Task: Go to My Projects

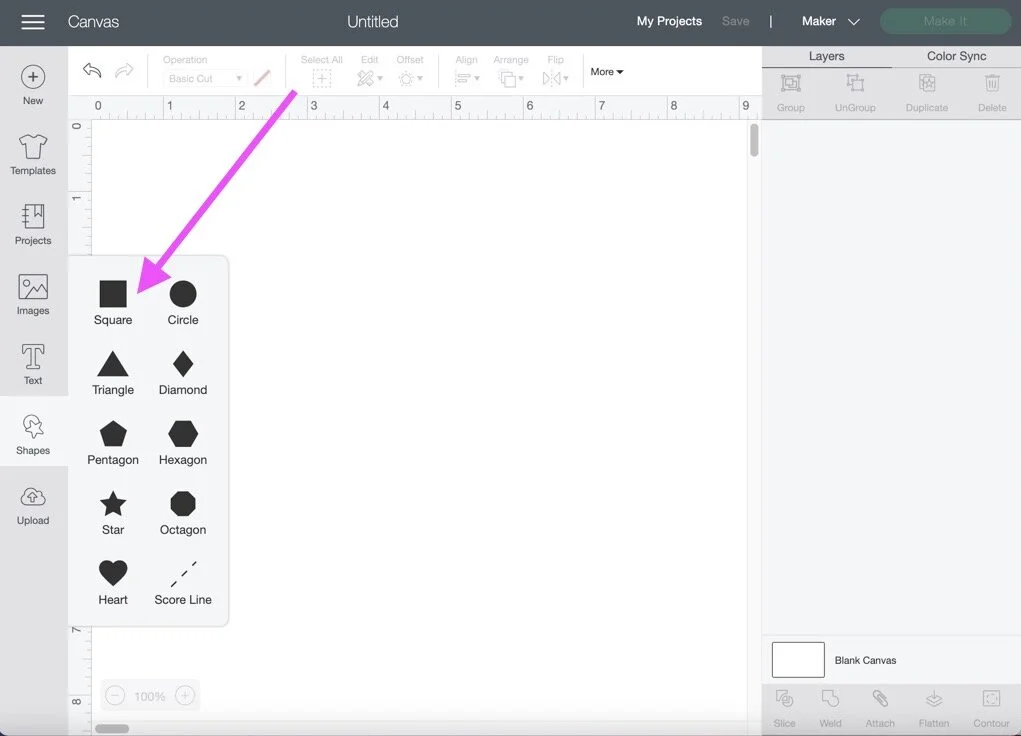Action: point(668,20)
